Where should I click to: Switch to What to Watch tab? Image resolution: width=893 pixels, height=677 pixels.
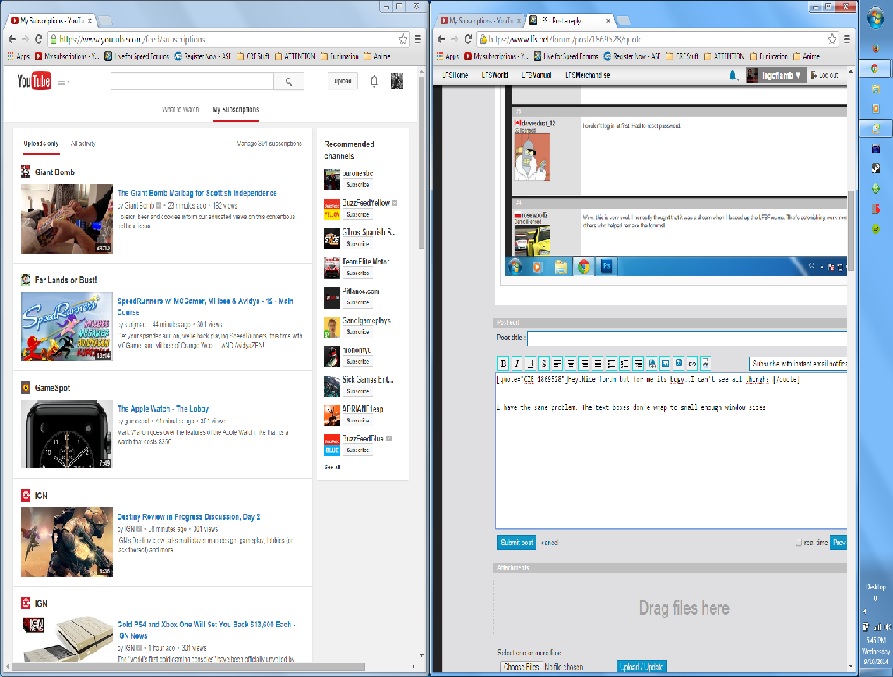(181, 109)
